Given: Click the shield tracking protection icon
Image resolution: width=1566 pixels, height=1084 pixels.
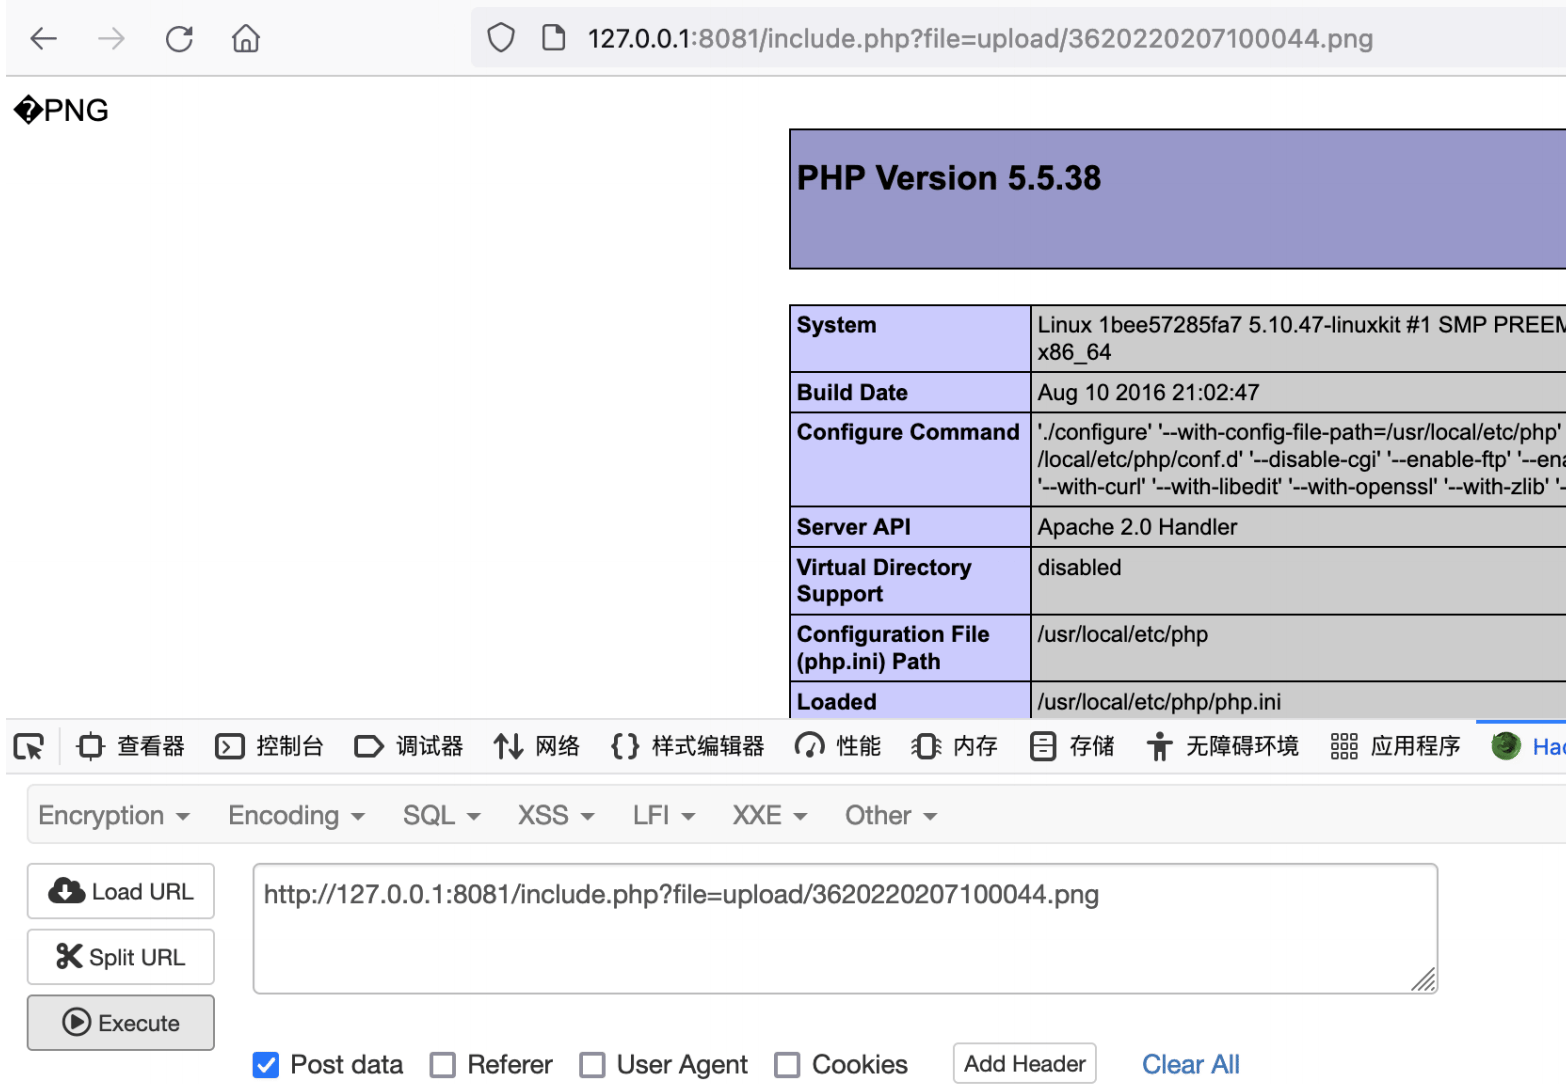Looking at the screenshot, I should pyautogui.click(x=500, y=39).
